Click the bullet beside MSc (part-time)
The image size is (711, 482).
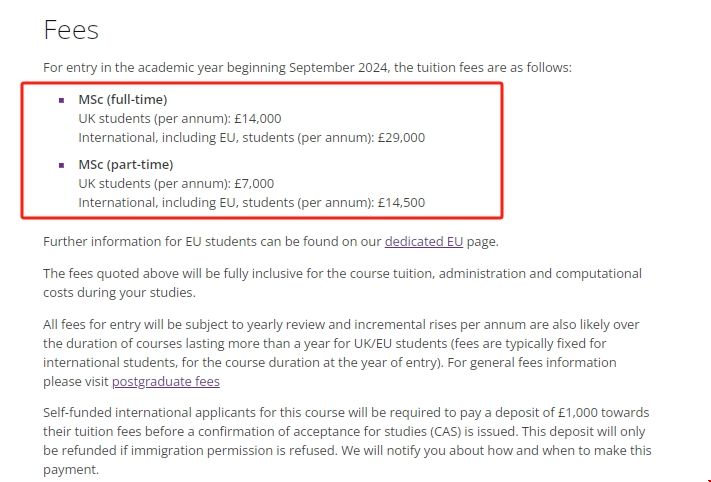pyautogui.click(x=61, y=165)
